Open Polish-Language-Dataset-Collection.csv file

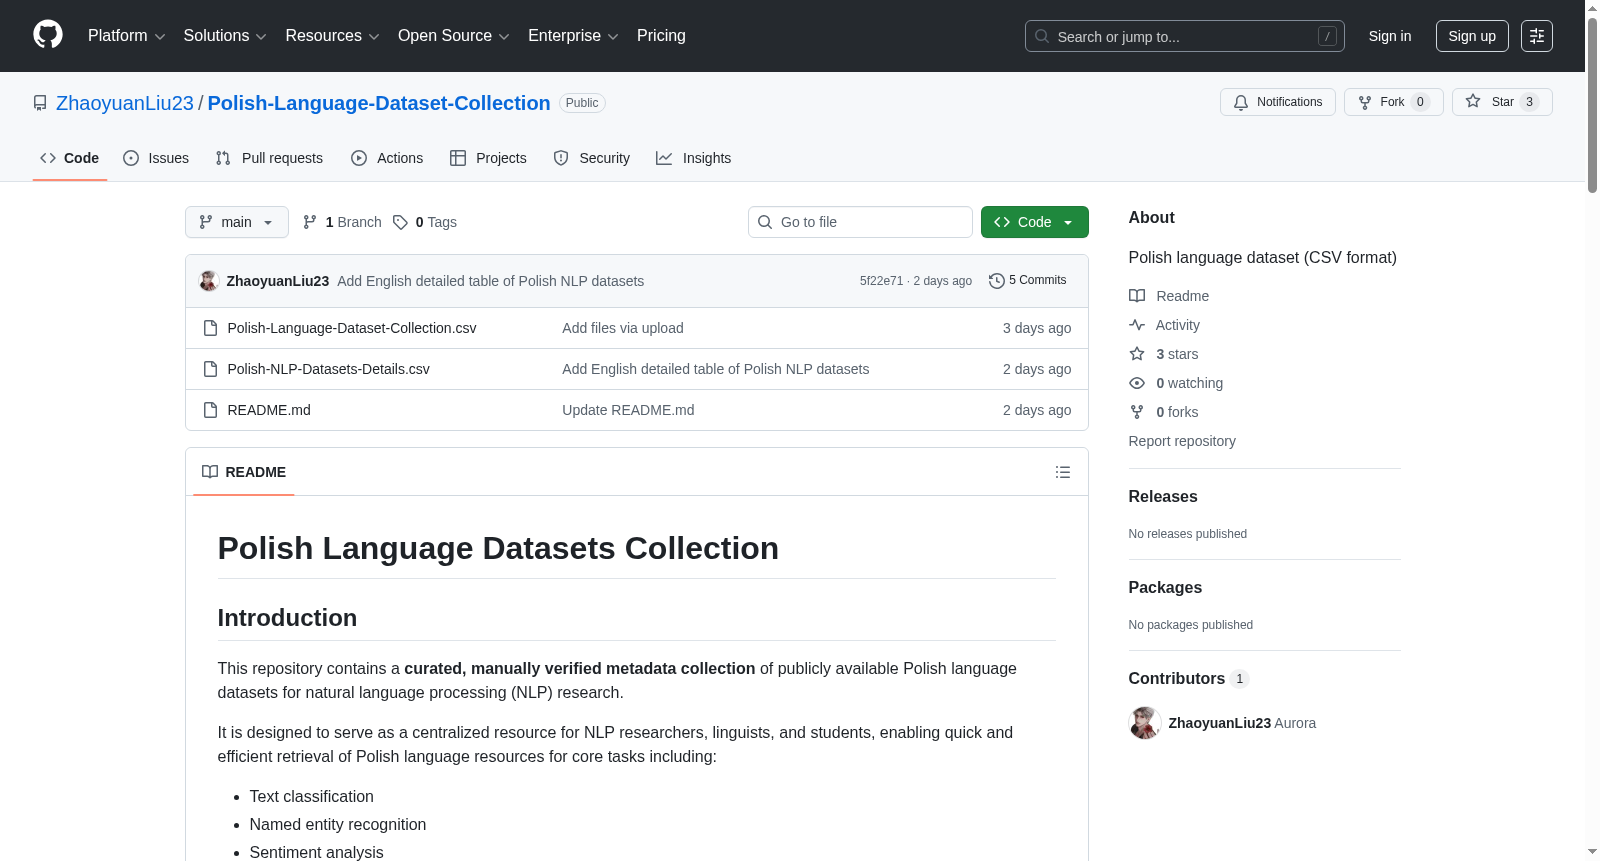coord(352,328)
